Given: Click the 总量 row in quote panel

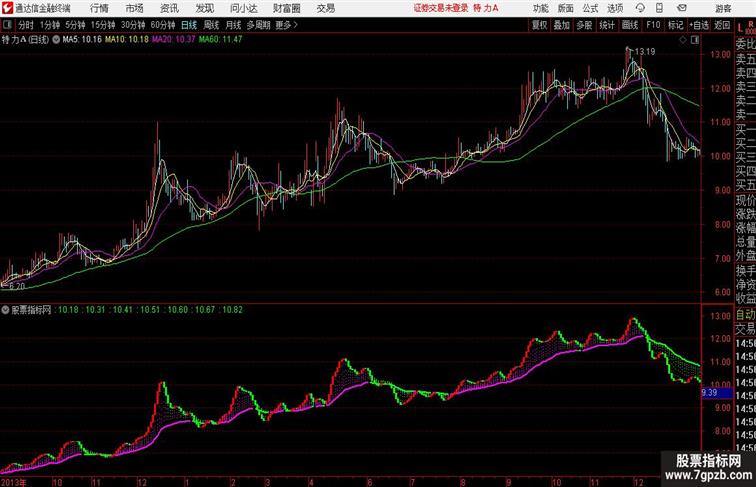Looking at the screenshot, I should [745, 242].
